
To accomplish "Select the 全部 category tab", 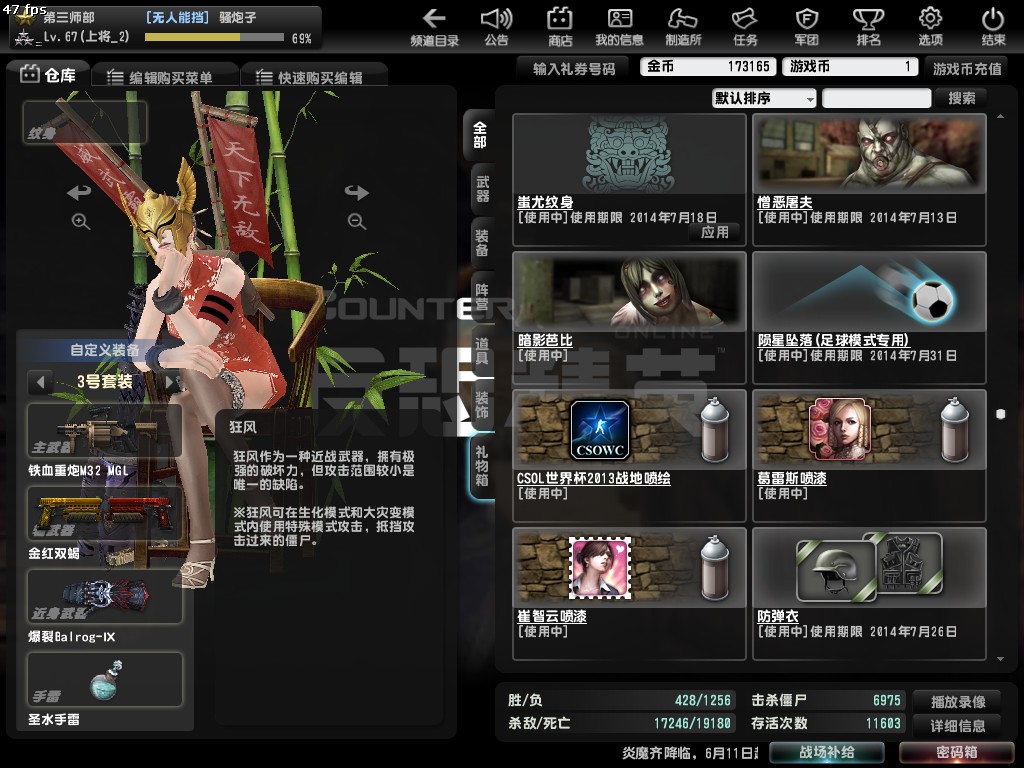I will point(480,135).
